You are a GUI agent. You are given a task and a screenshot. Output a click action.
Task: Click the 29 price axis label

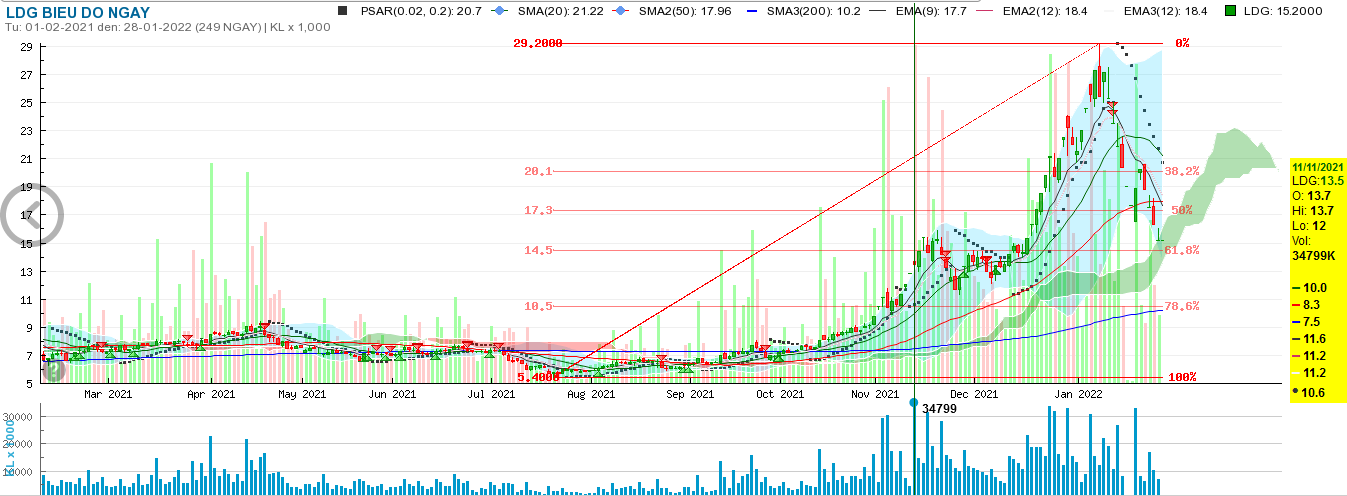(27, 46)
